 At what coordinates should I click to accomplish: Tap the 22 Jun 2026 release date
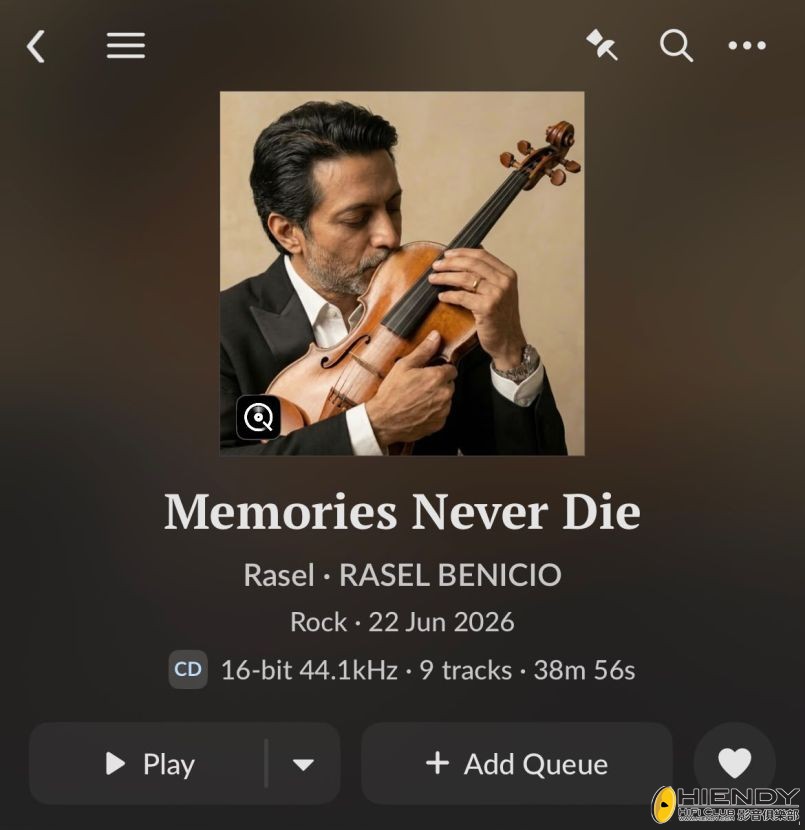click(441, 621)
